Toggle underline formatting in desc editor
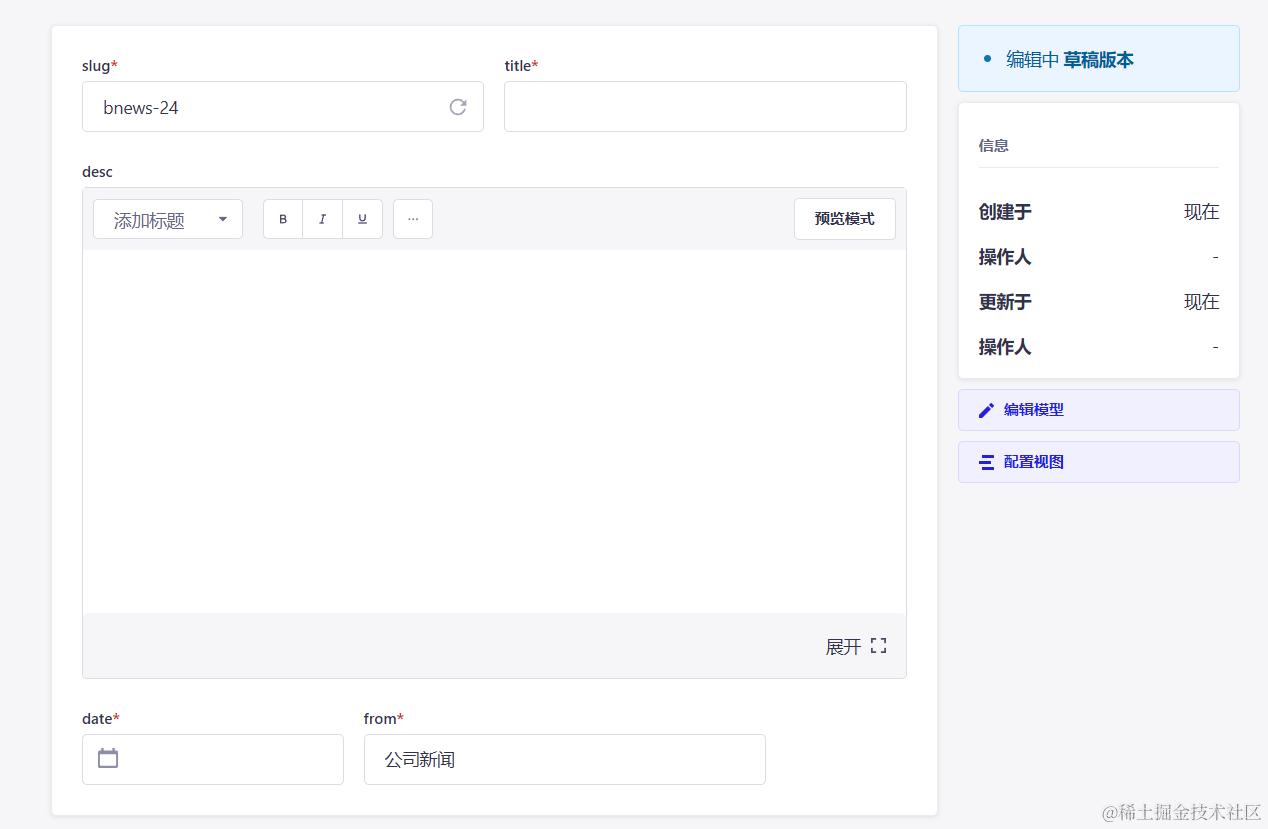Viewport: 1268px width, 829px height. pos(362,219)
